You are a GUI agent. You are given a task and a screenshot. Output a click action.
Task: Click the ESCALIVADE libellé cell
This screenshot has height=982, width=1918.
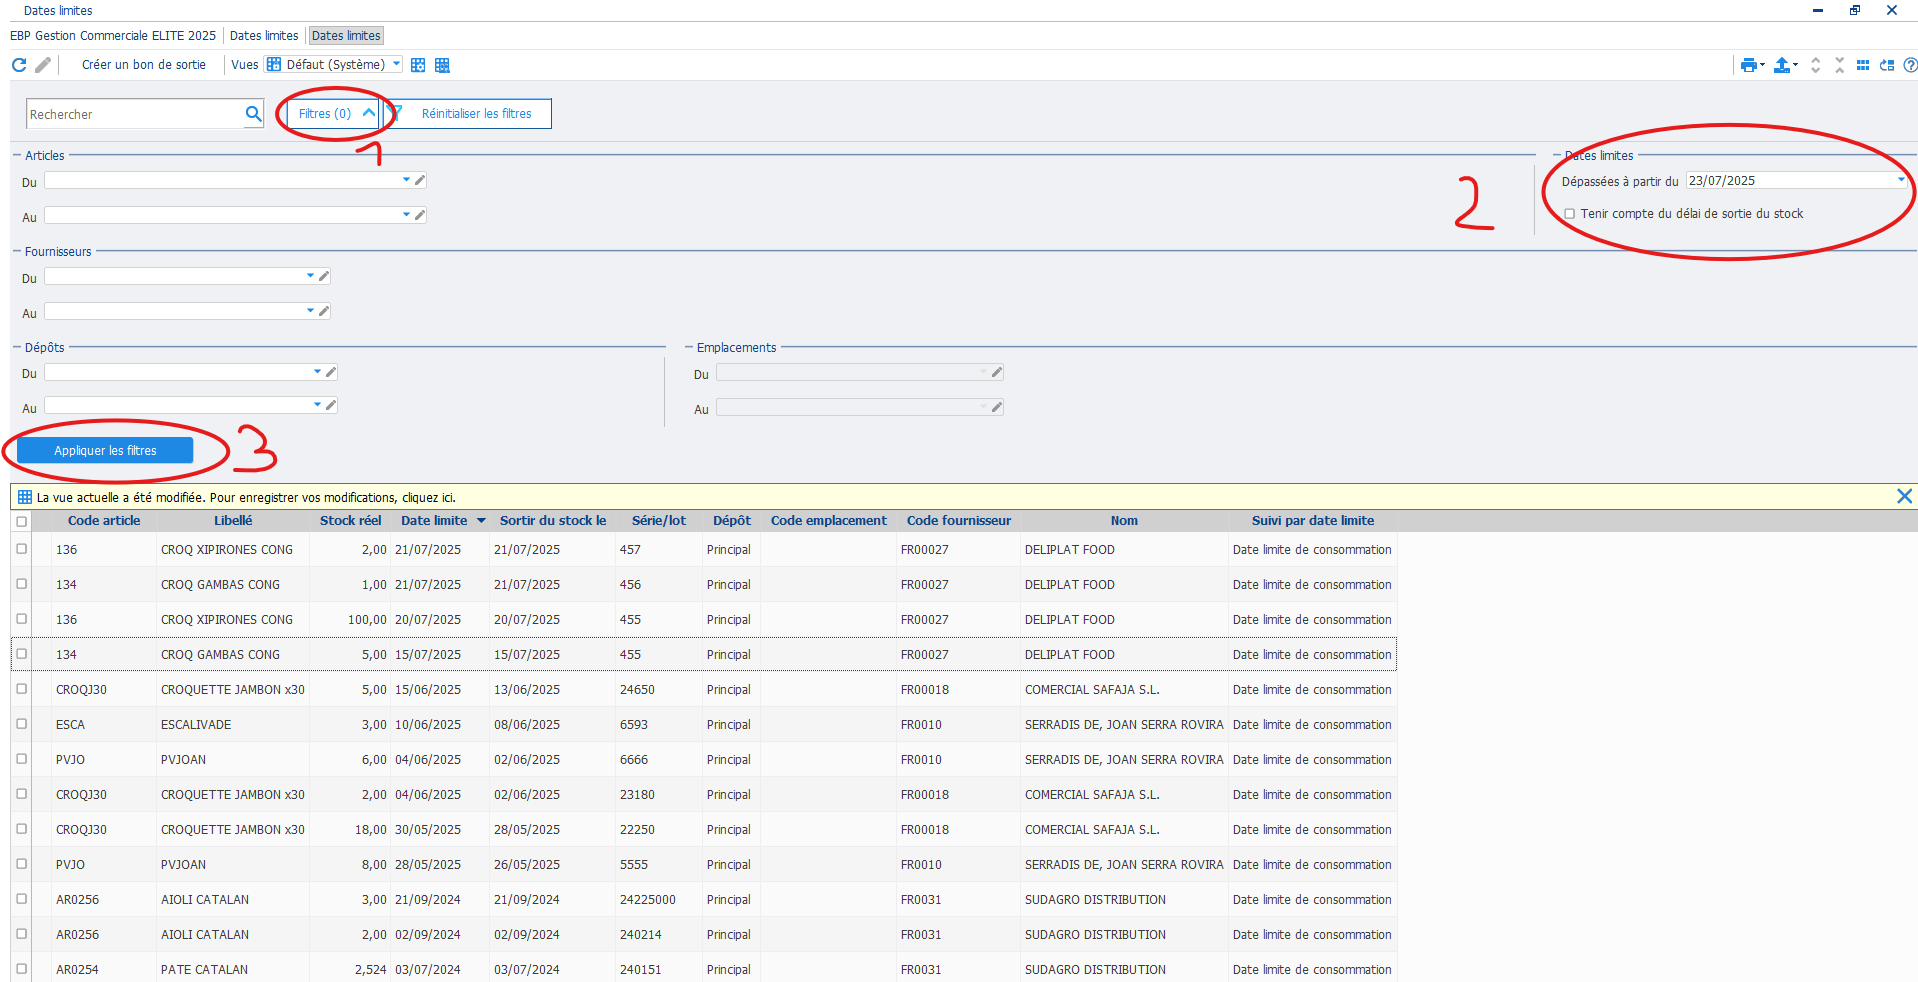pyautogui.click(x=232, y=724)
